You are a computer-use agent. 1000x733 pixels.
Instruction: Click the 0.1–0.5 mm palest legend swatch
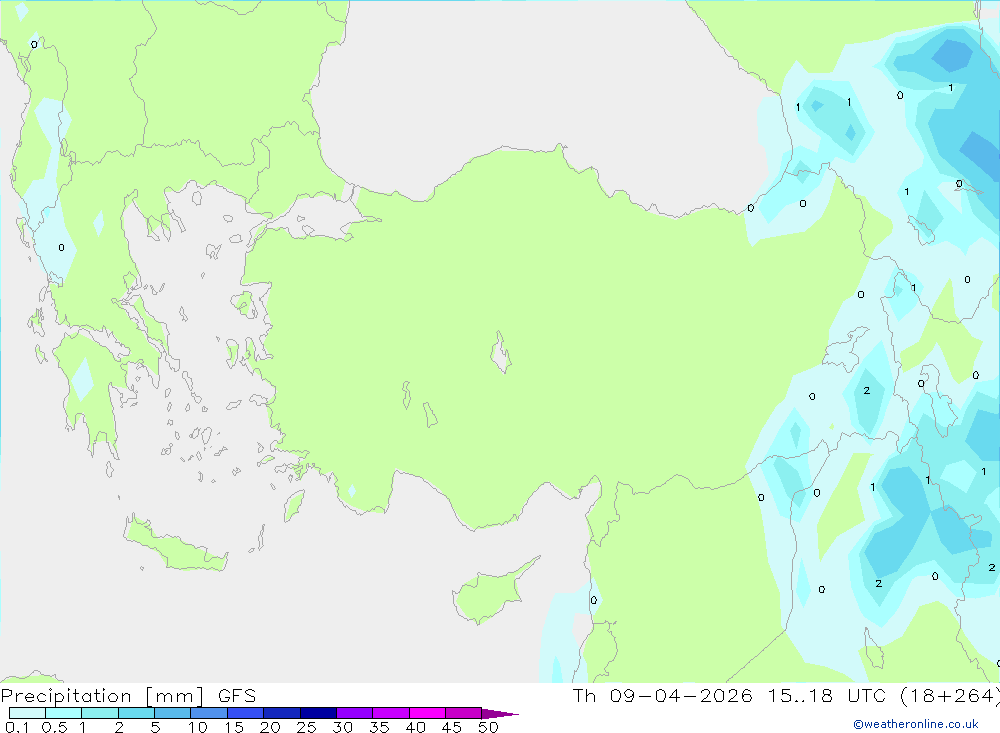(x=27, y=713)
